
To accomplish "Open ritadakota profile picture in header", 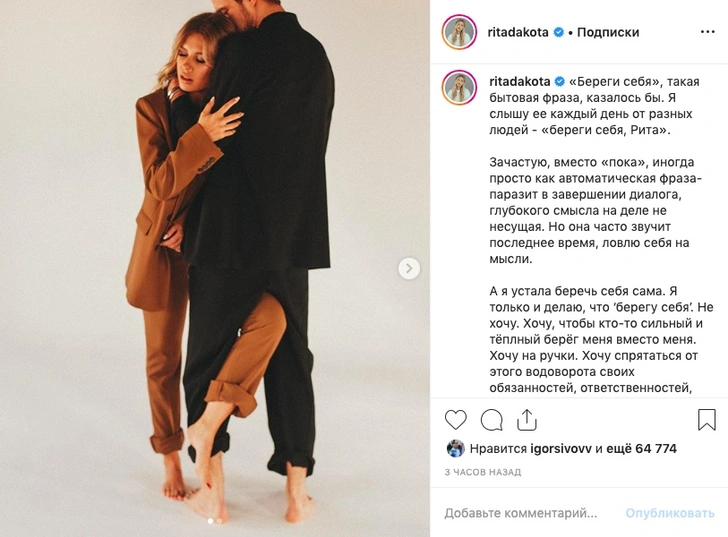I will [x=459, y=32].
